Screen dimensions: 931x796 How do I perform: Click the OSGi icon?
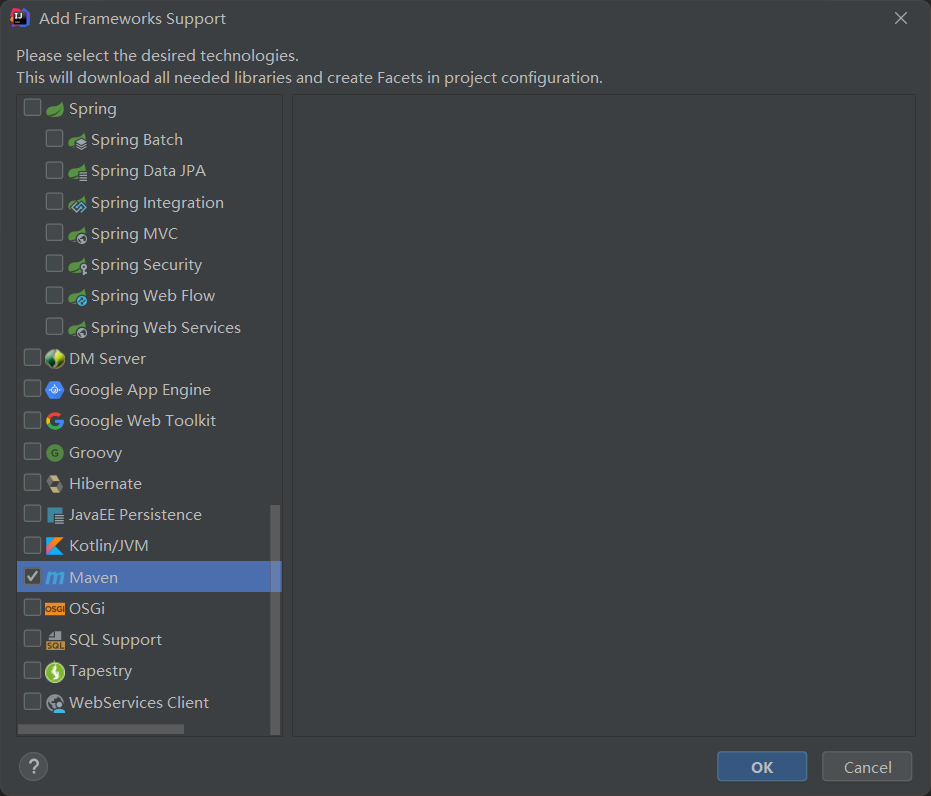tap(55, 609)
